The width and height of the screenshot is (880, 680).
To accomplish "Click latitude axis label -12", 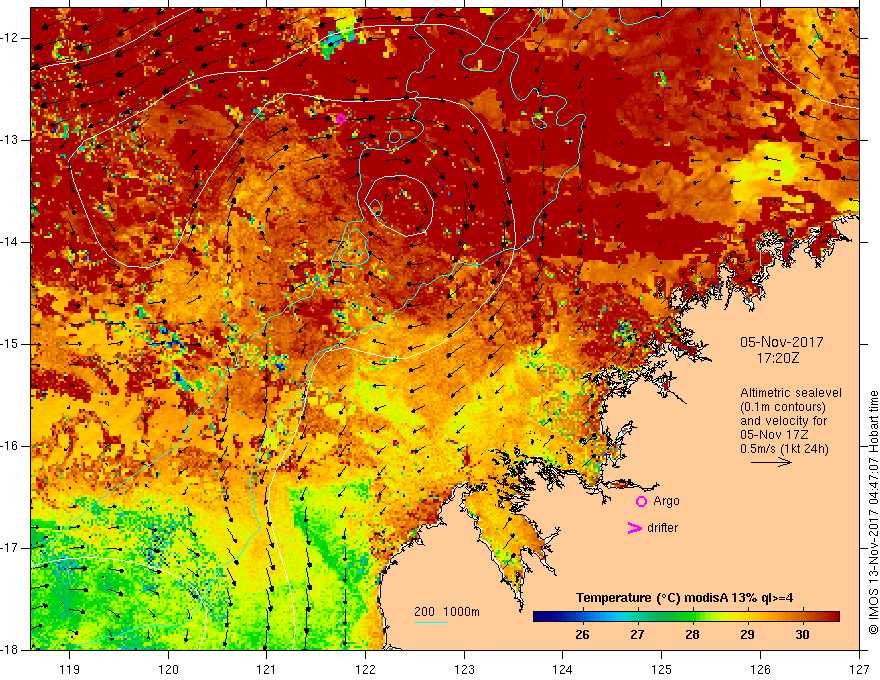I will click(x=11, y=38).
